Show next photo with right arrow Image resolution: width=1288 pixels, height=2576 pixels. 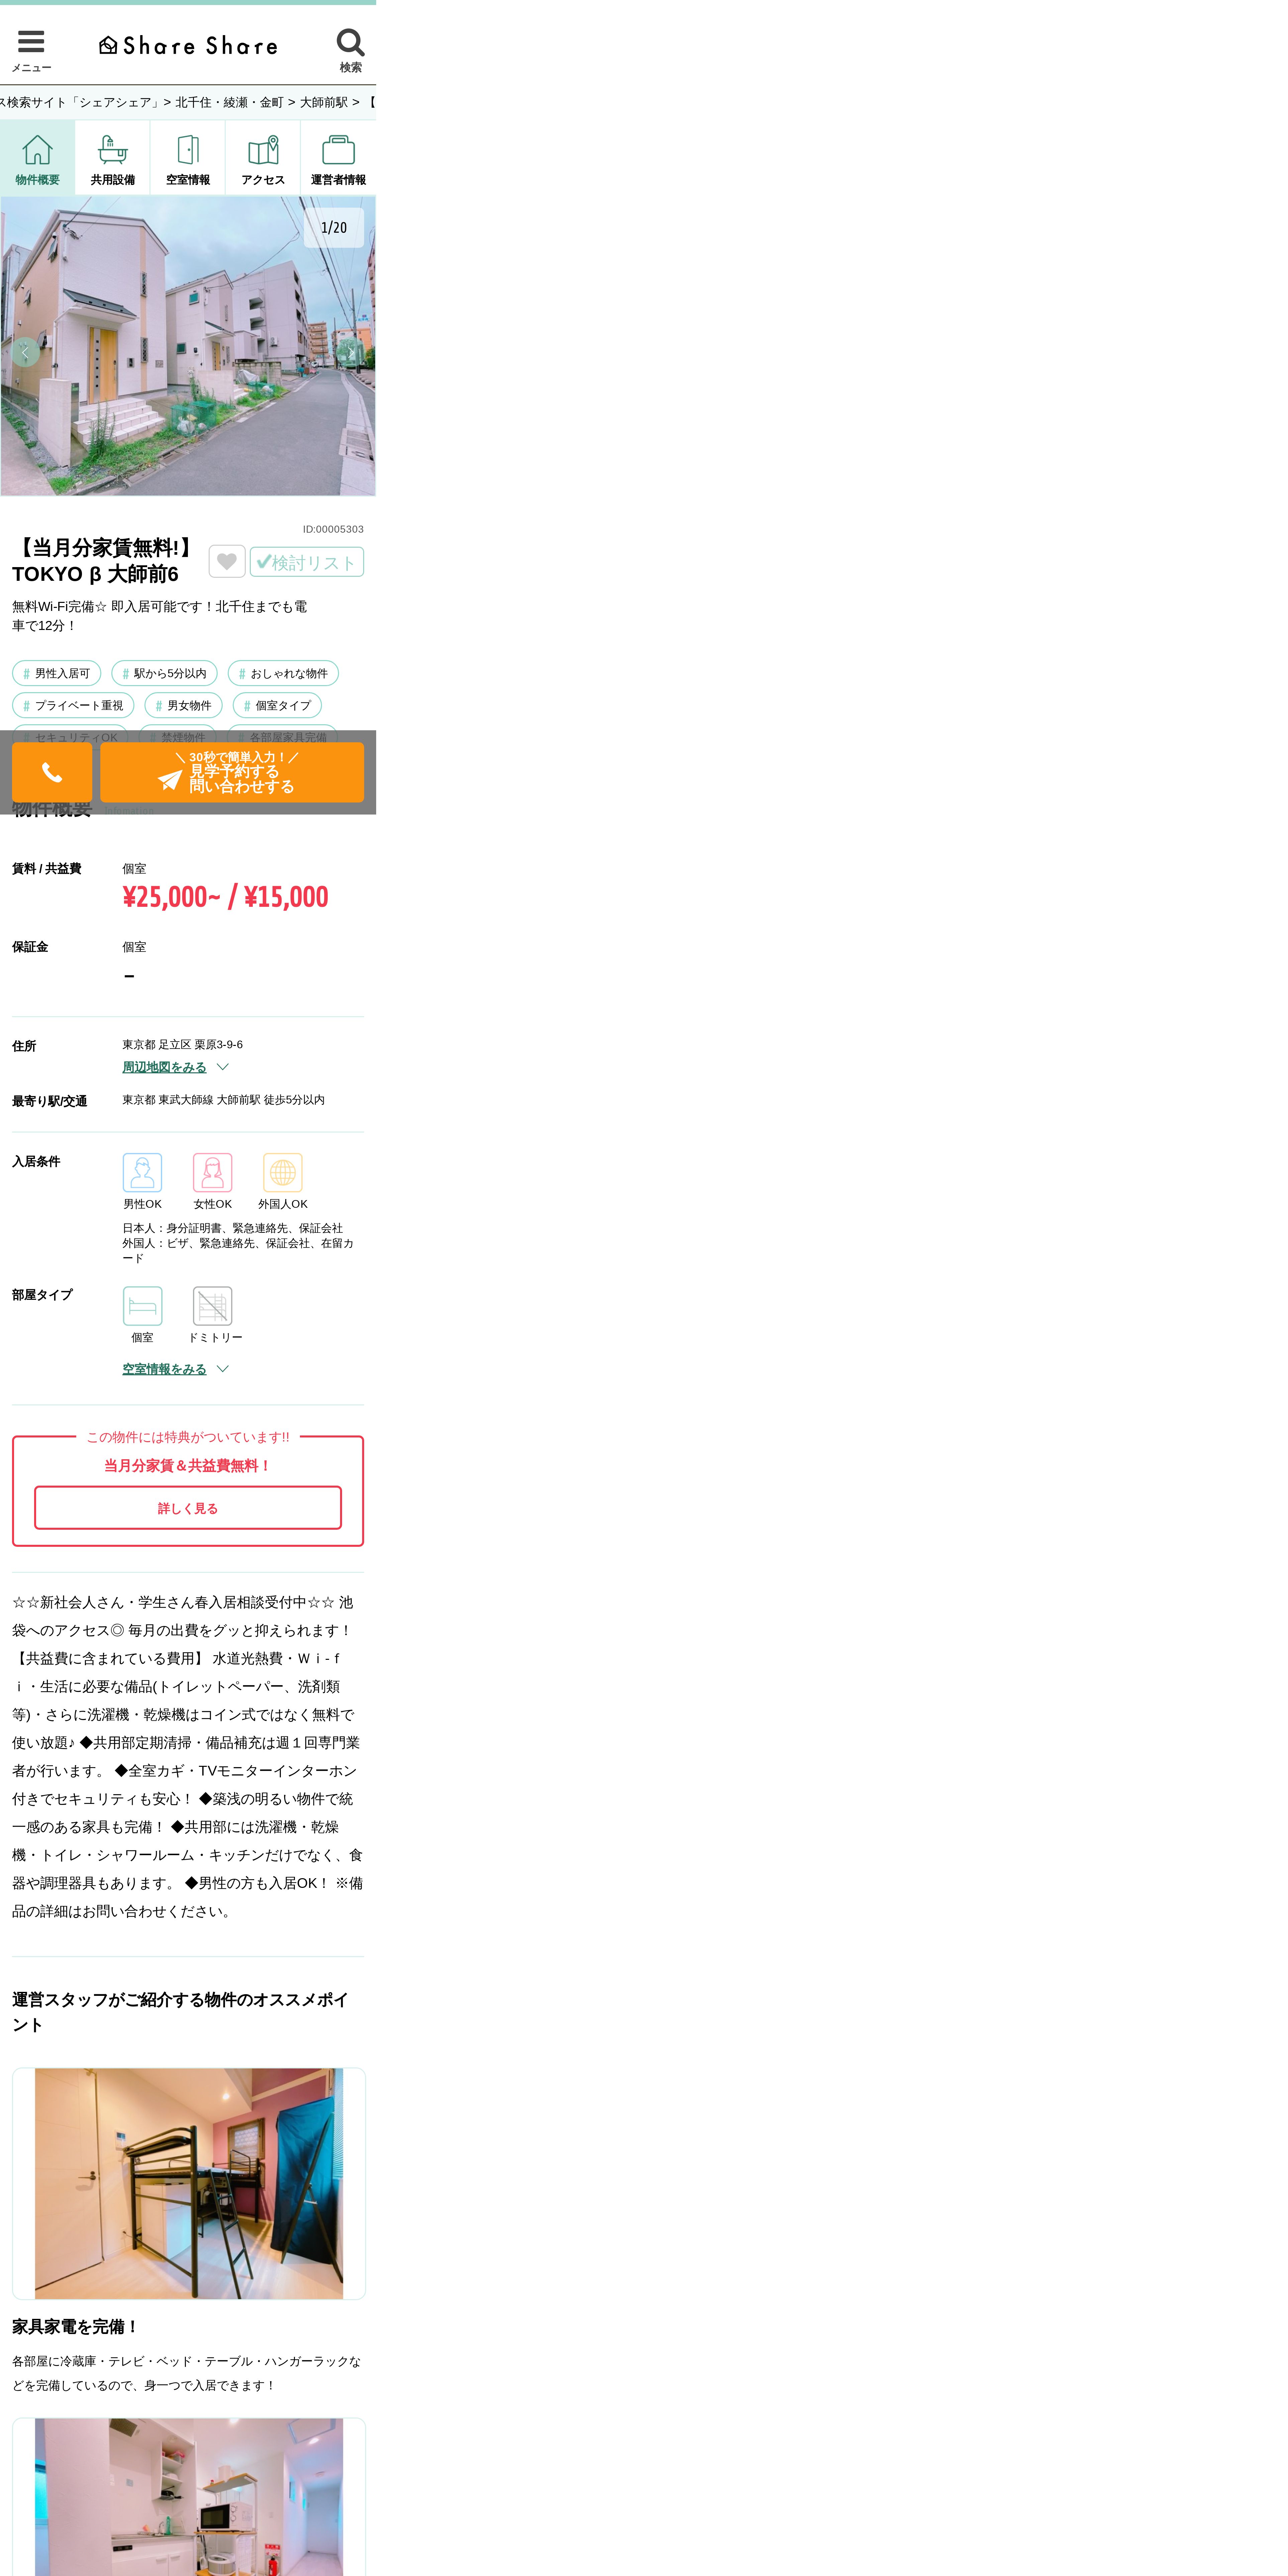coord(351,352)
